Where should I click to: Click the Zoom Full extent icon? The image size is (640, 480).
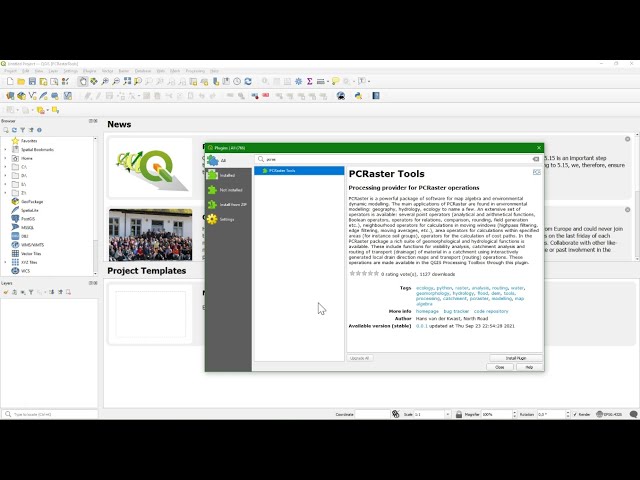click(127, 82)
